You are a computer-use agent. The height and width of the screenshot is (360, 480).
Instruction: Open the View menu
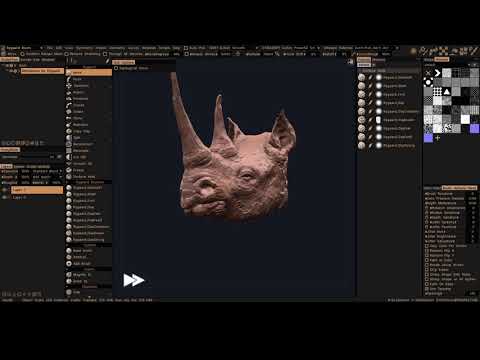[69, 48]
